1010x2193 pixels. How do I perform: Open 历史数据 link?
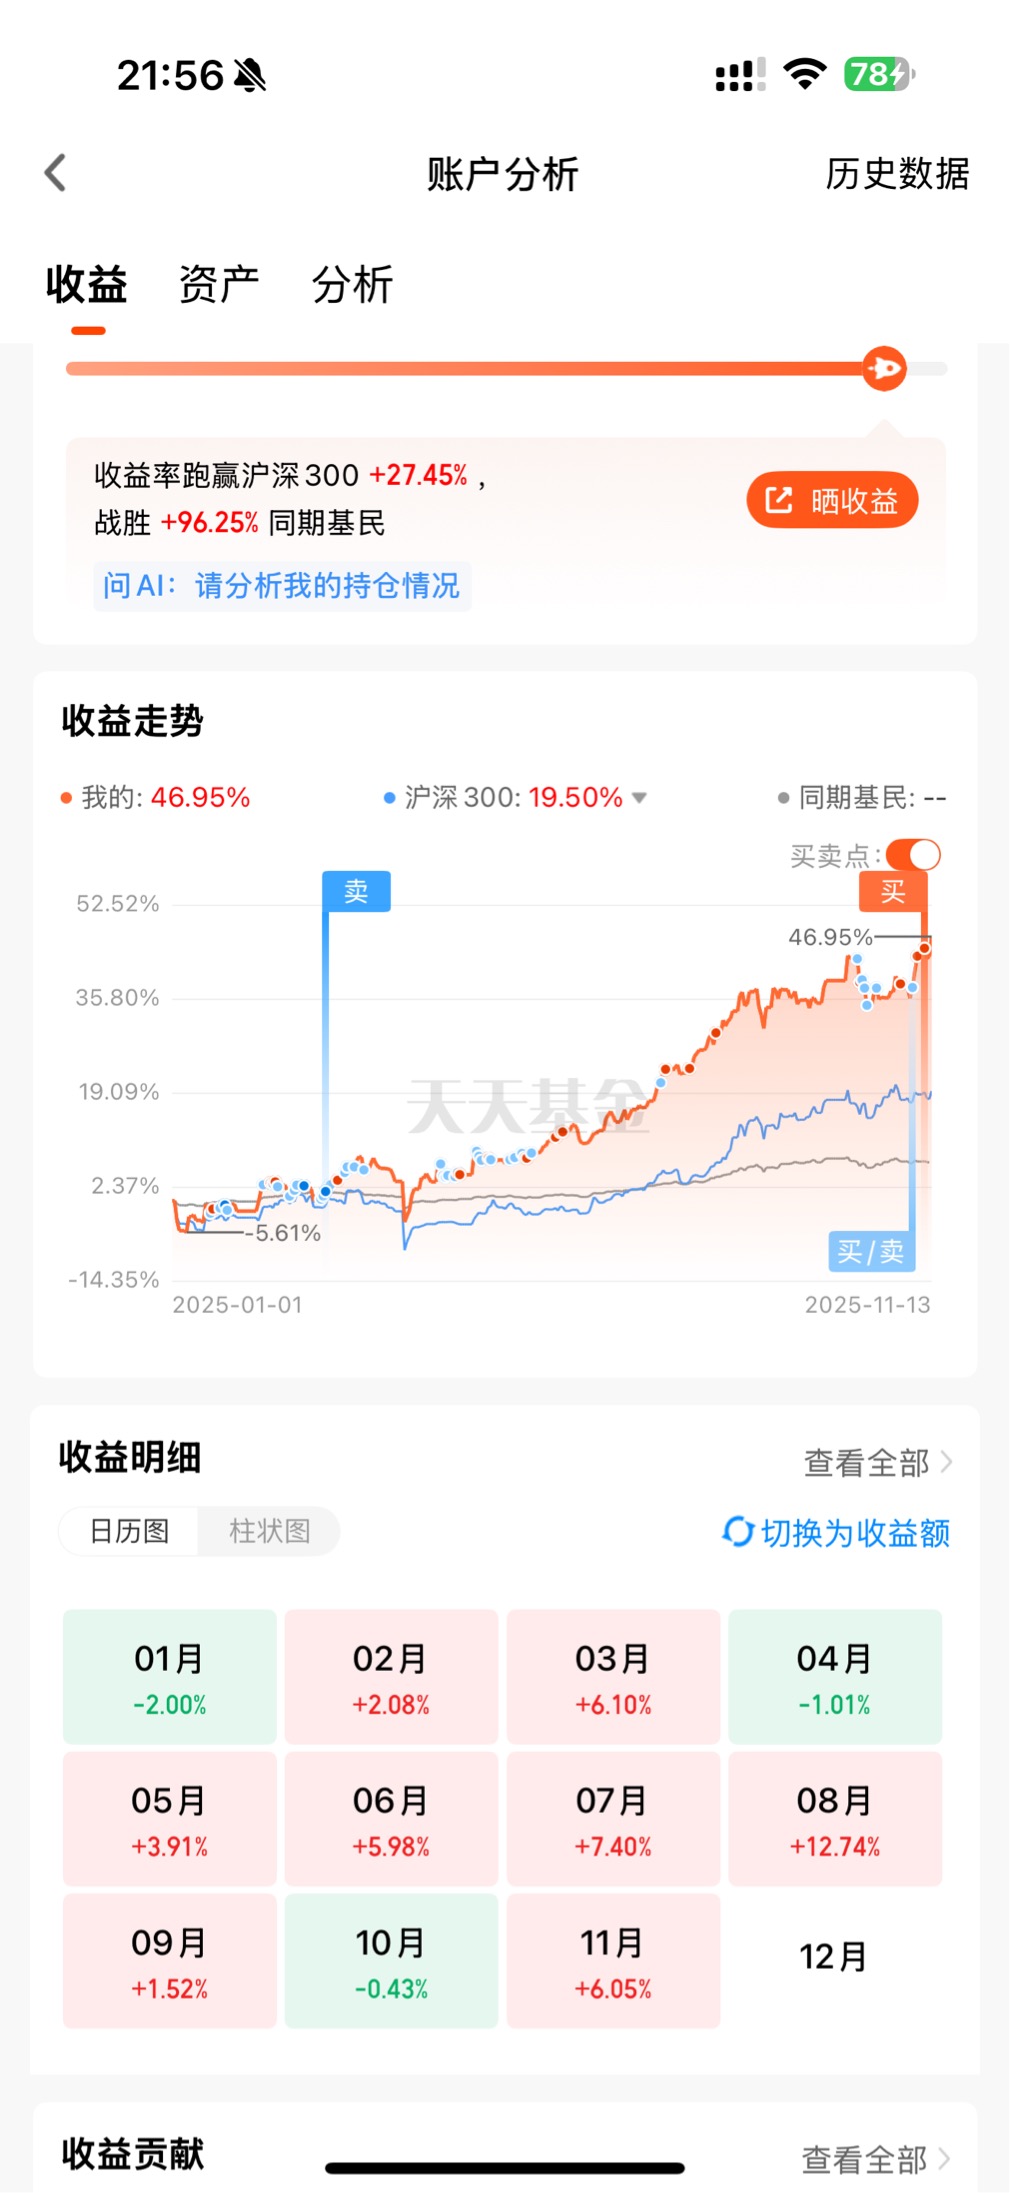tap(897, 174)
